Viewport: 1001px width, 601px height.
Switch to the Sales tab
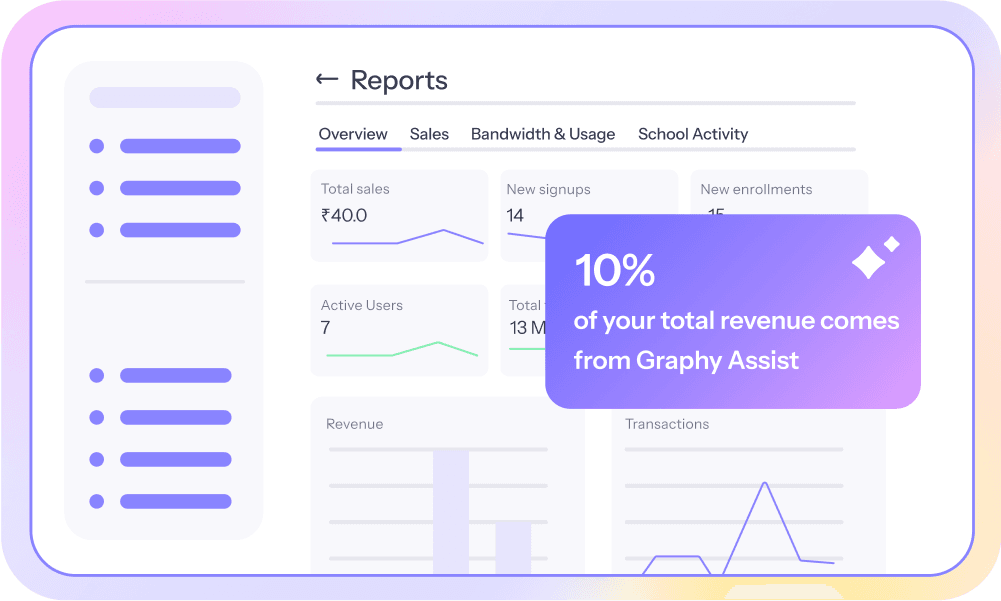coord(429,134)
